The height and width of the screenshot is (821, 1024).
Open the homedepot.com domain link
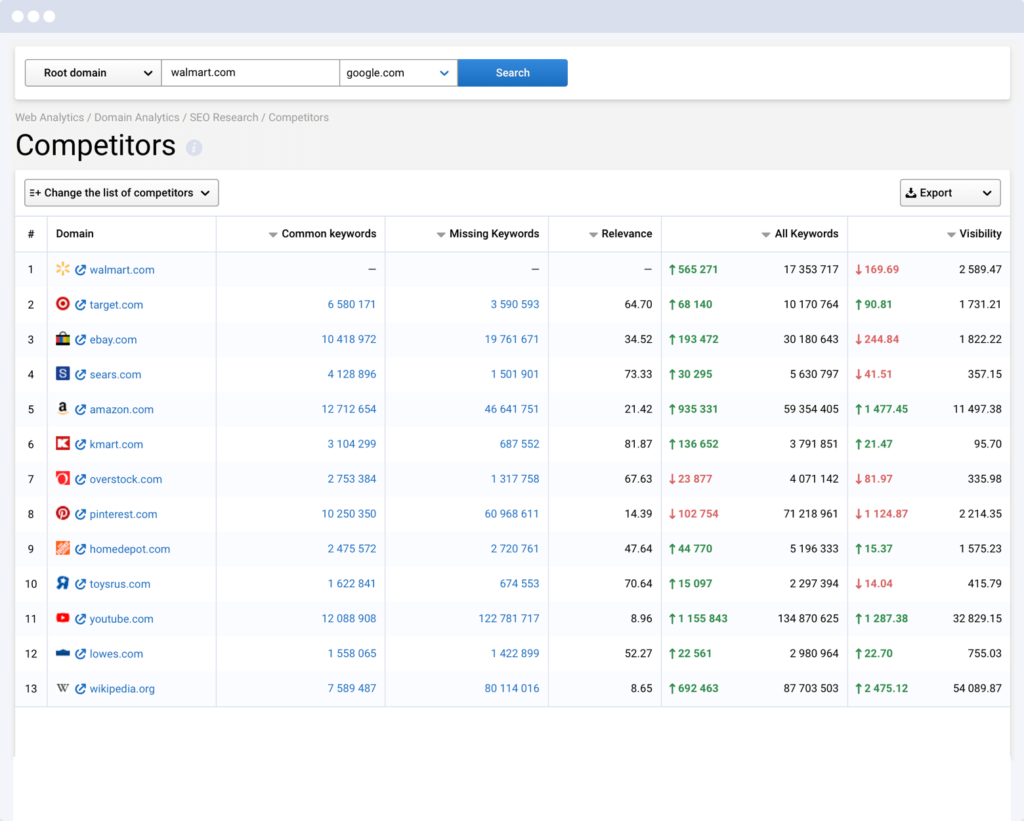click(130, 549)
